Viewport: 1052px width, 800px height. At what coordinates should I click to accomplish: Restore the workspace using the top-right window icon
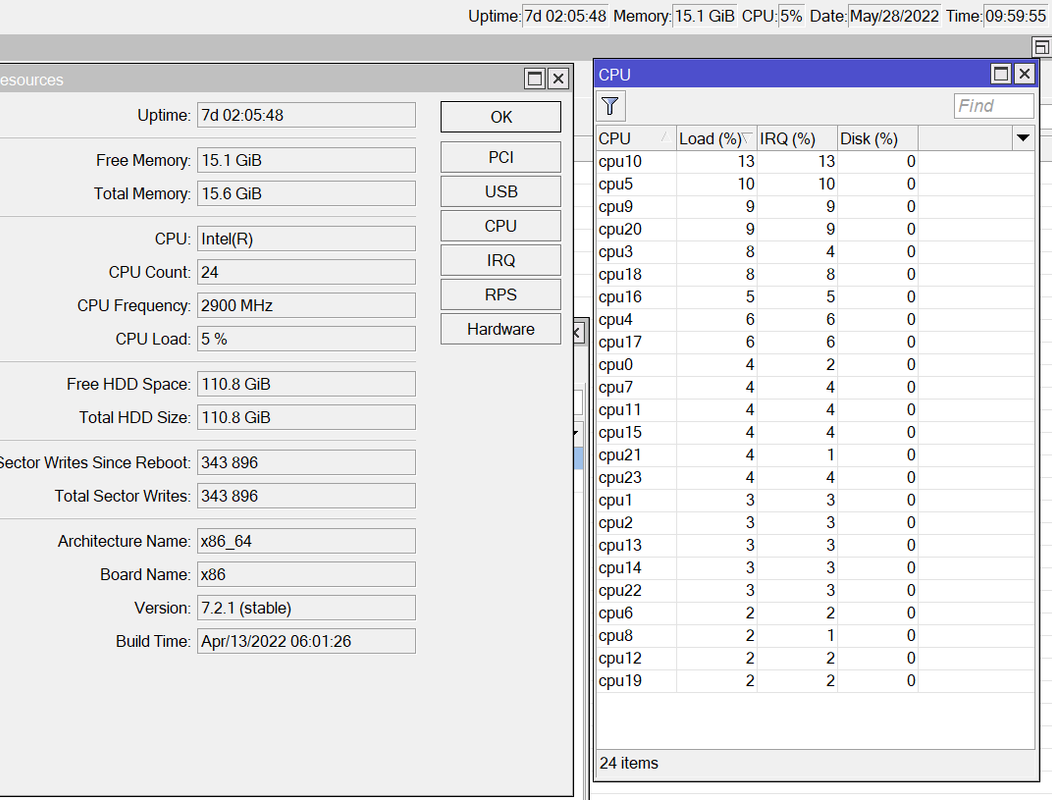tap(1041, 47)
